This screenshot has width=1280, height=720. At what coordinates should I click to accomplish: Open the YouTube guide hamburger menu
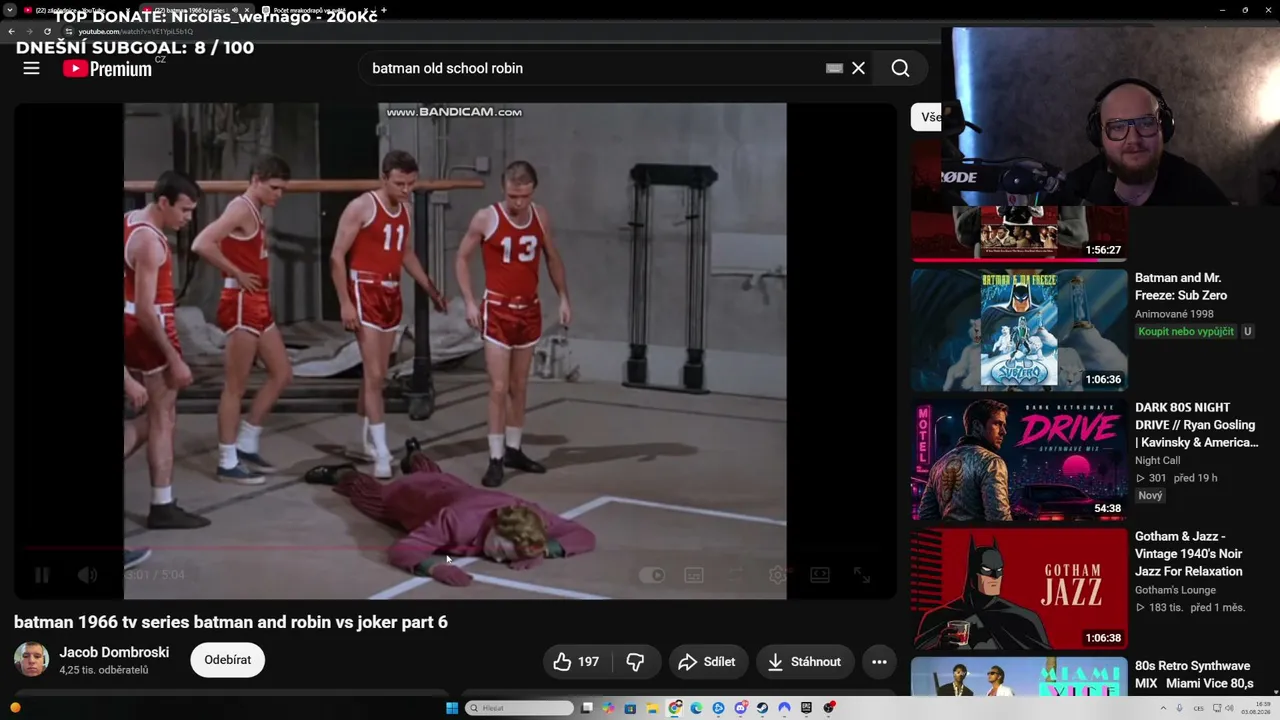pos(32,68)
